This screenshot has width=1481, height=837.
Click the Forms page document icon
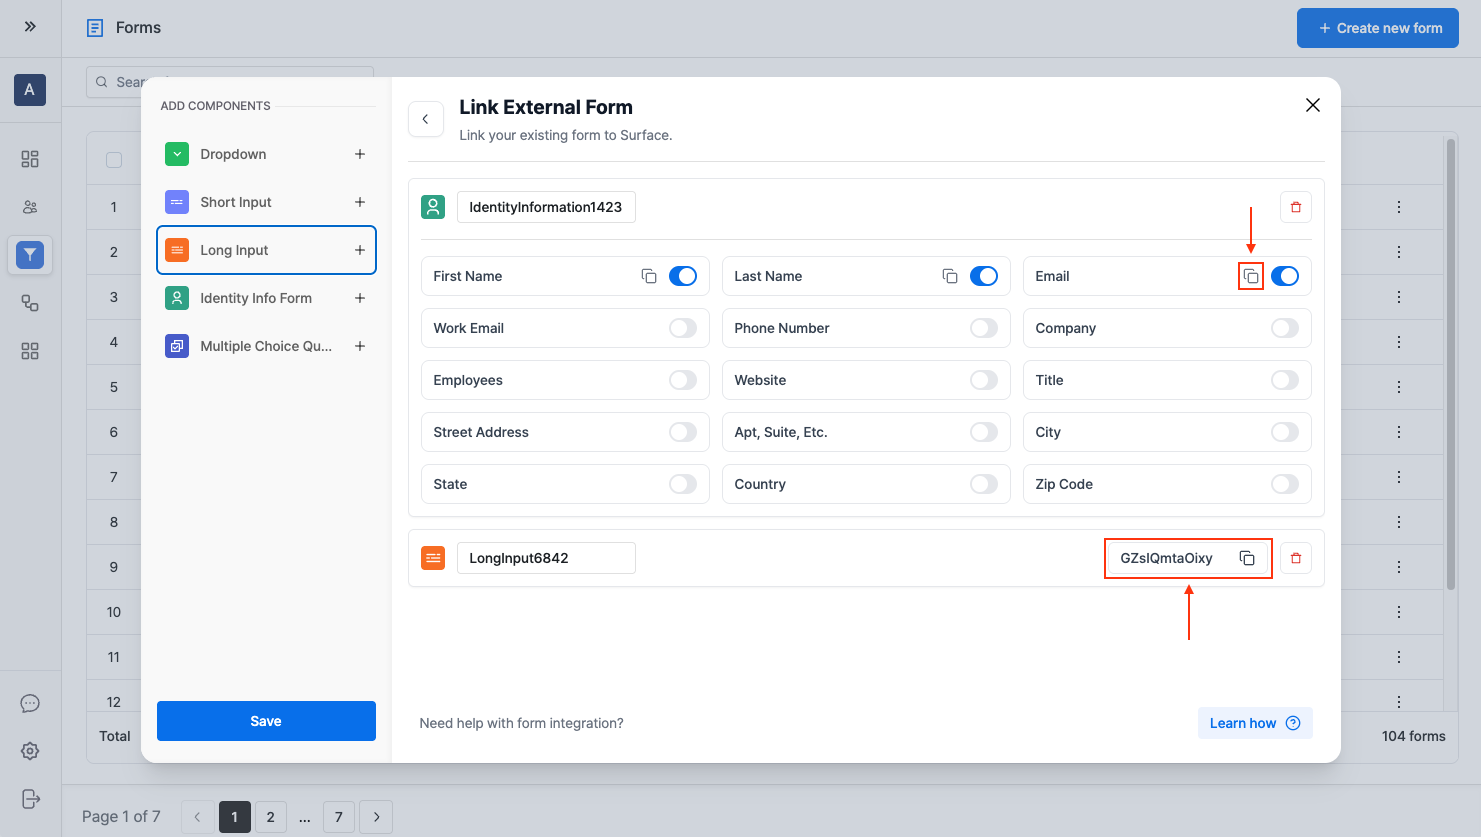click(x=95, y=28)
